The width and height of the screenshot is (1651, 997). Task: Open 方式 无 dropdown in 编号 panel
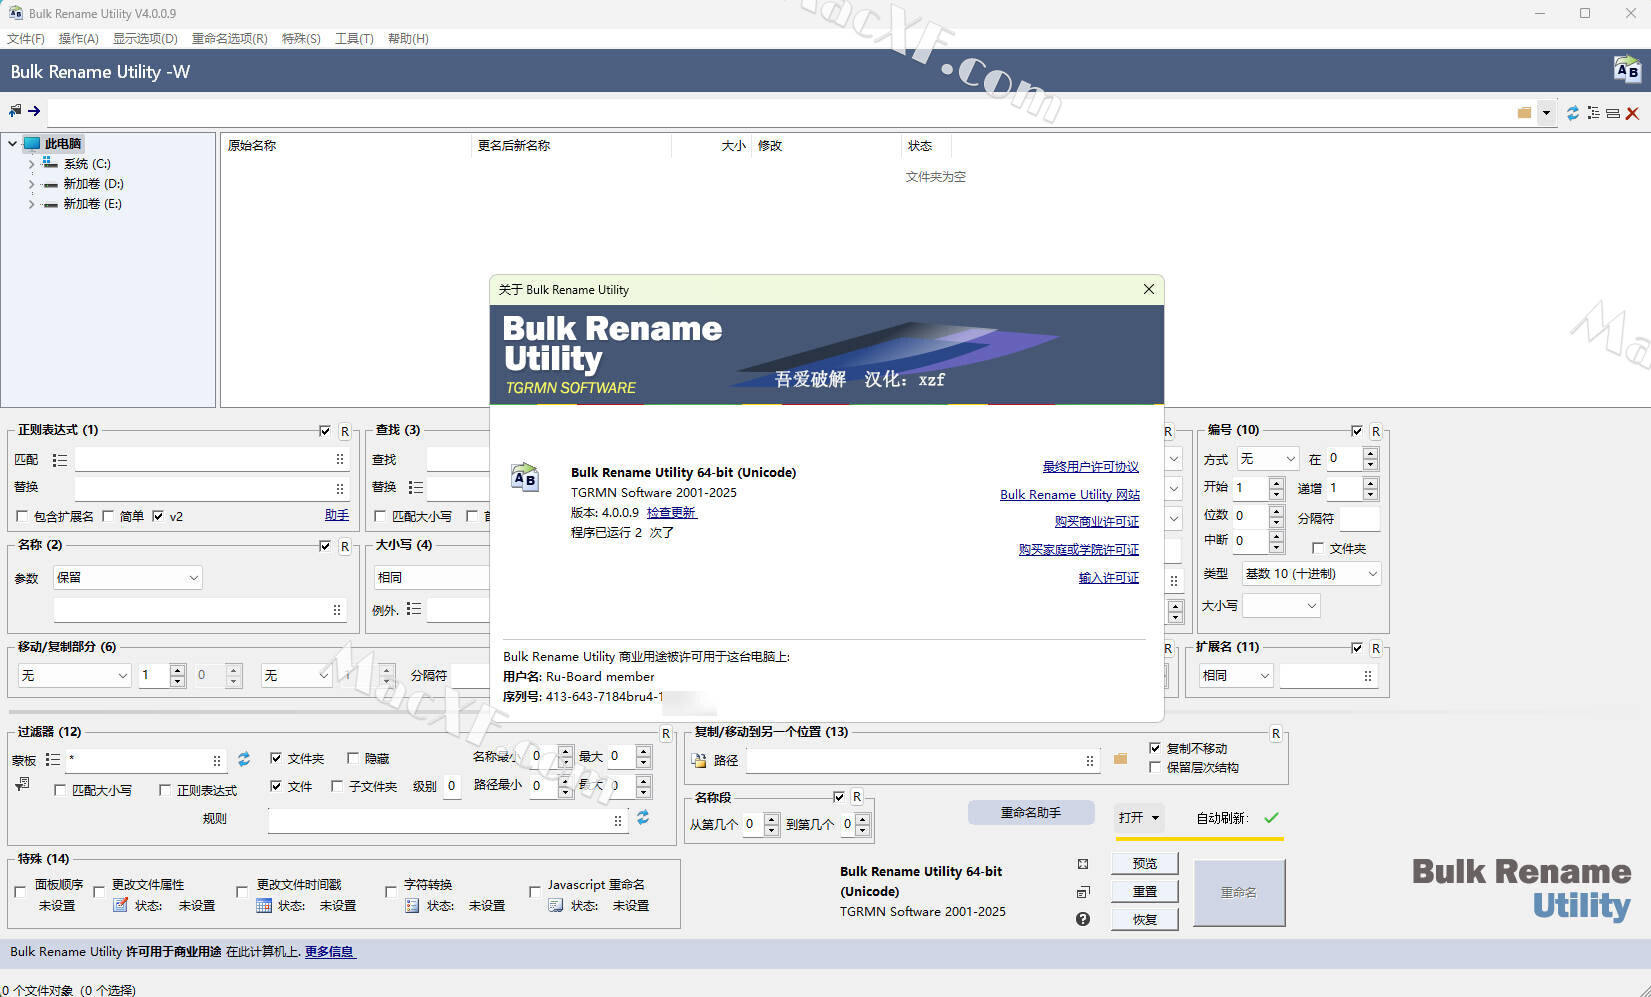click(x=1268, y=459)
